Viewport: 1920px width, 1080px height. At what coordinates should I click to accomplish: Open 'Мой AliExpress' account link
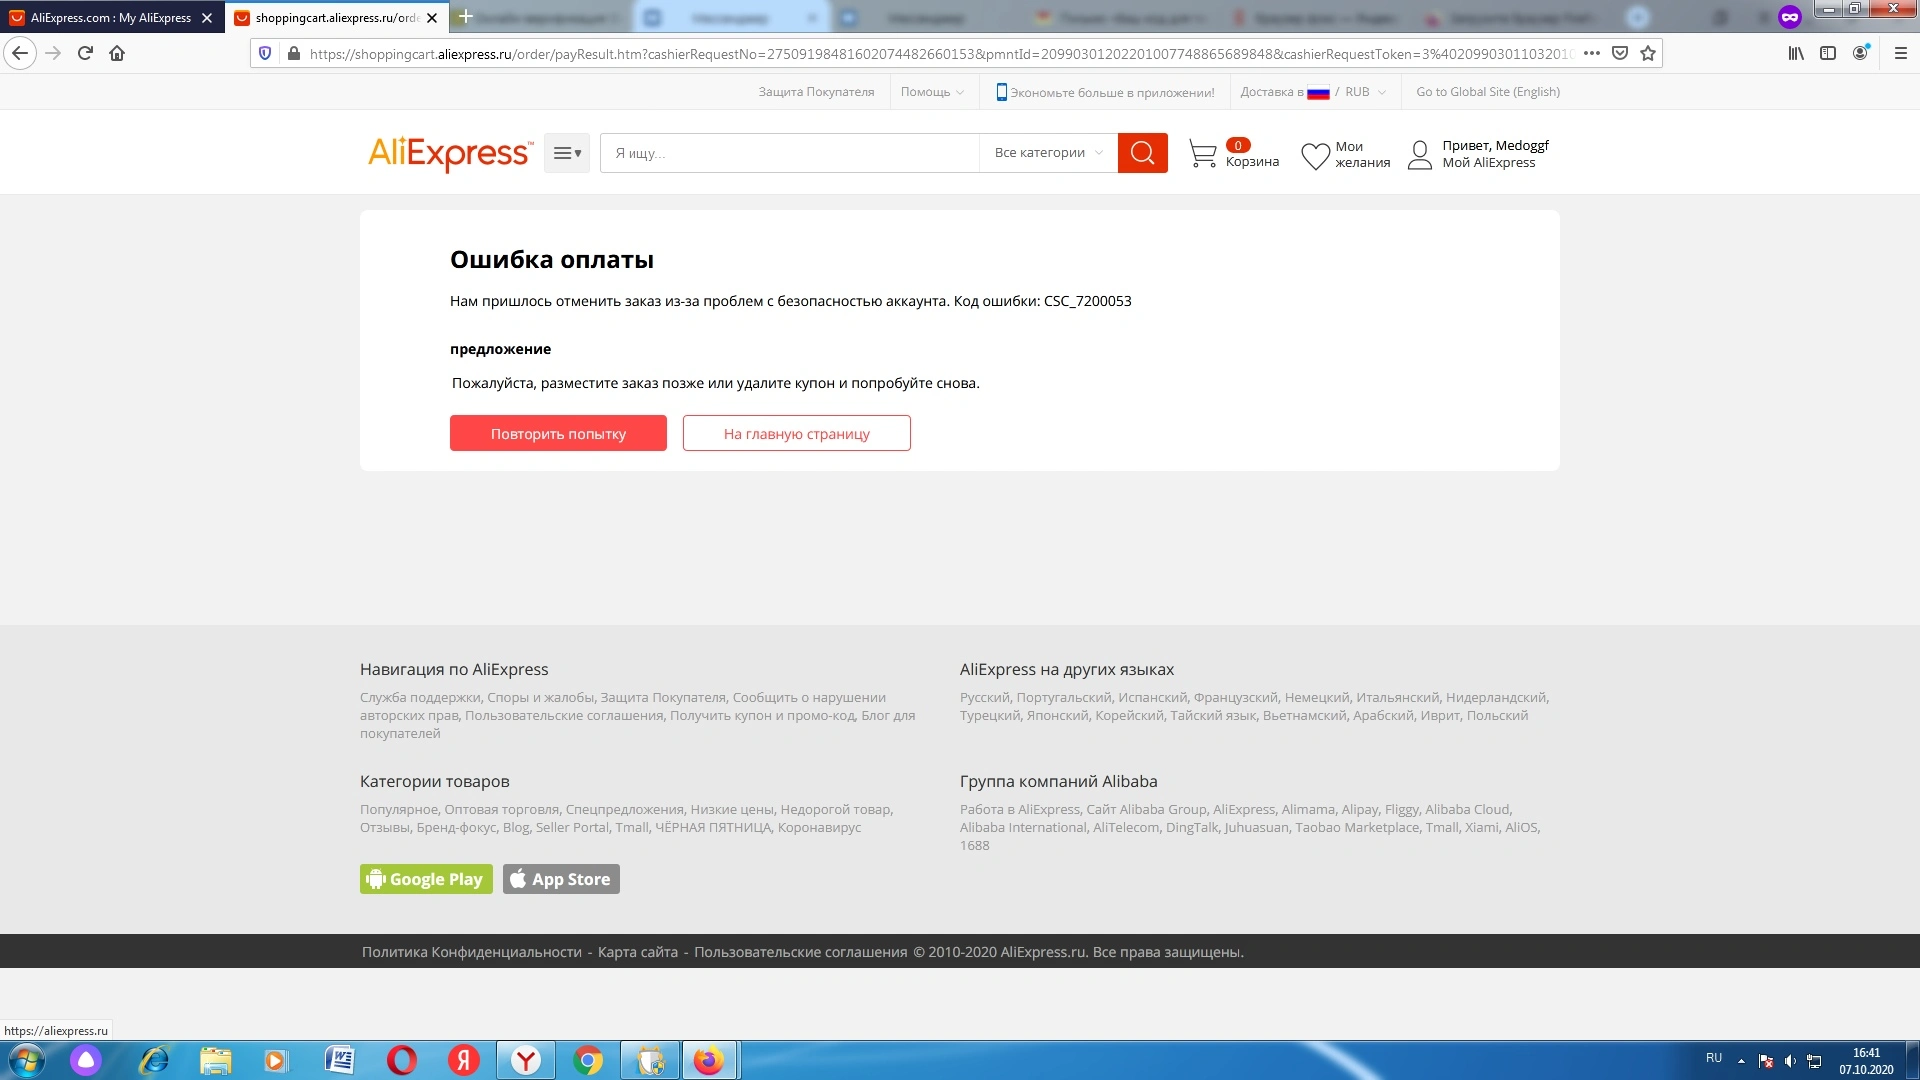coord(1488,163)
